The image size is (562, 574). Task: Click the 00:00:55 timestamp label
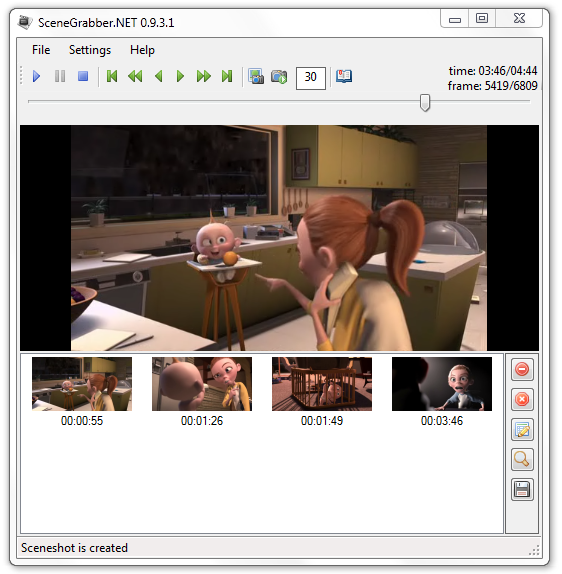(82, 421)
